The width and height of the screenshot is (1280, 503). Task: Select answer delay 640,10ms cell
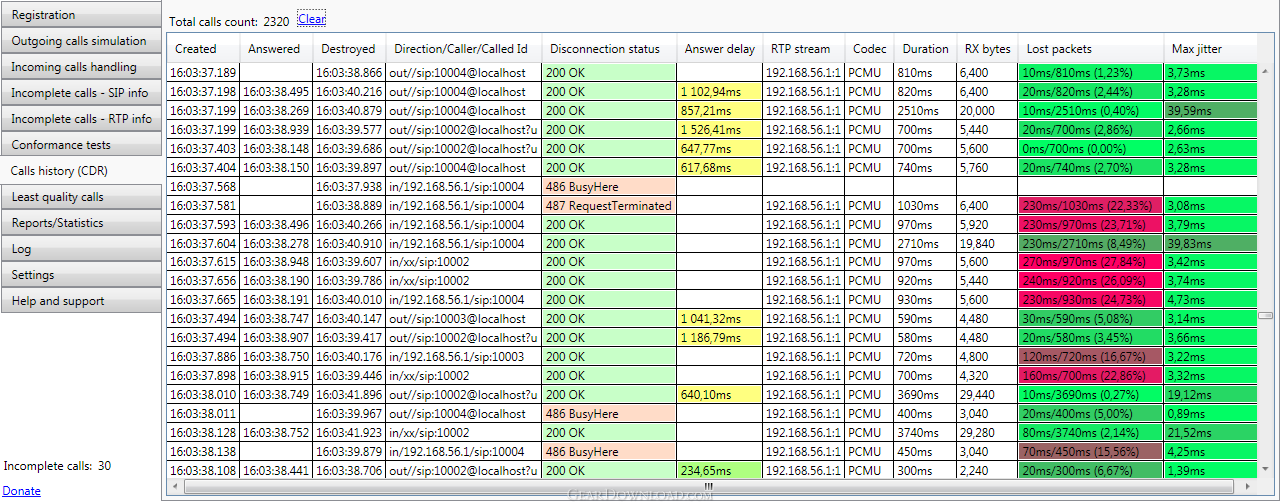(719, 394)
